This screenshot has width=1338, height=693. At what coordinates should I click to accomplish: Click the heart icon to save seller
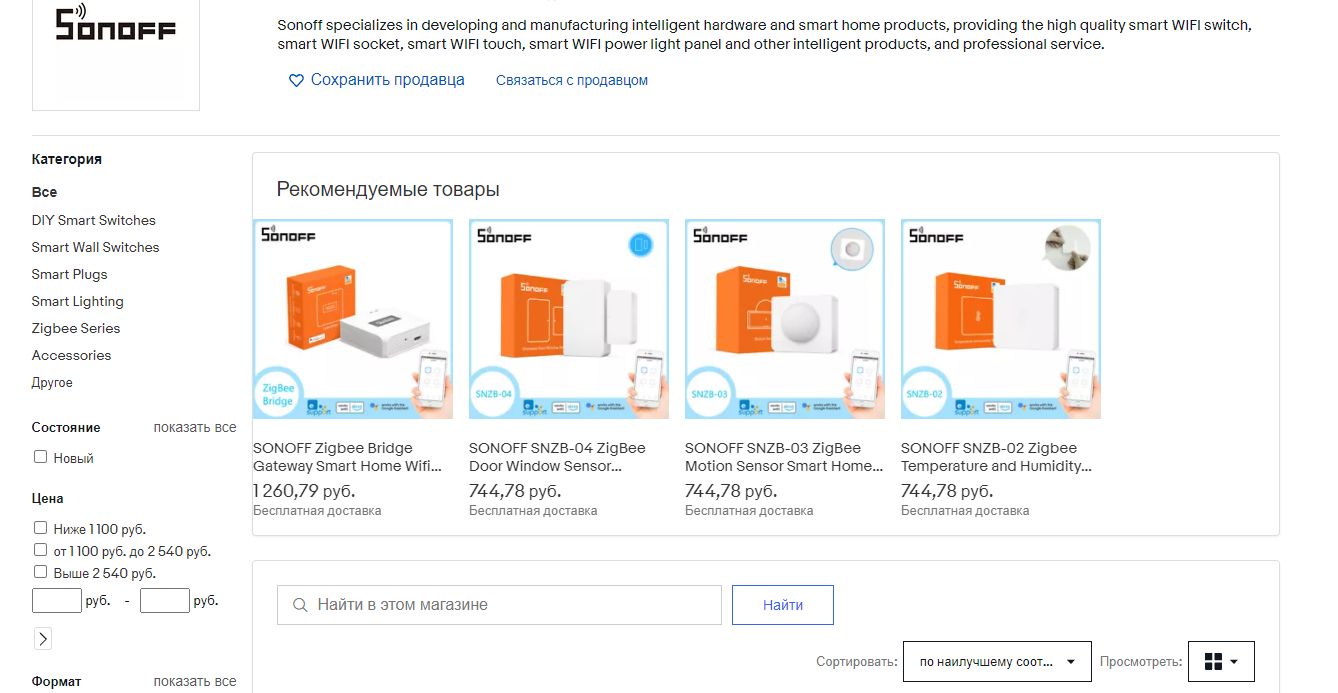click(296, 81)
